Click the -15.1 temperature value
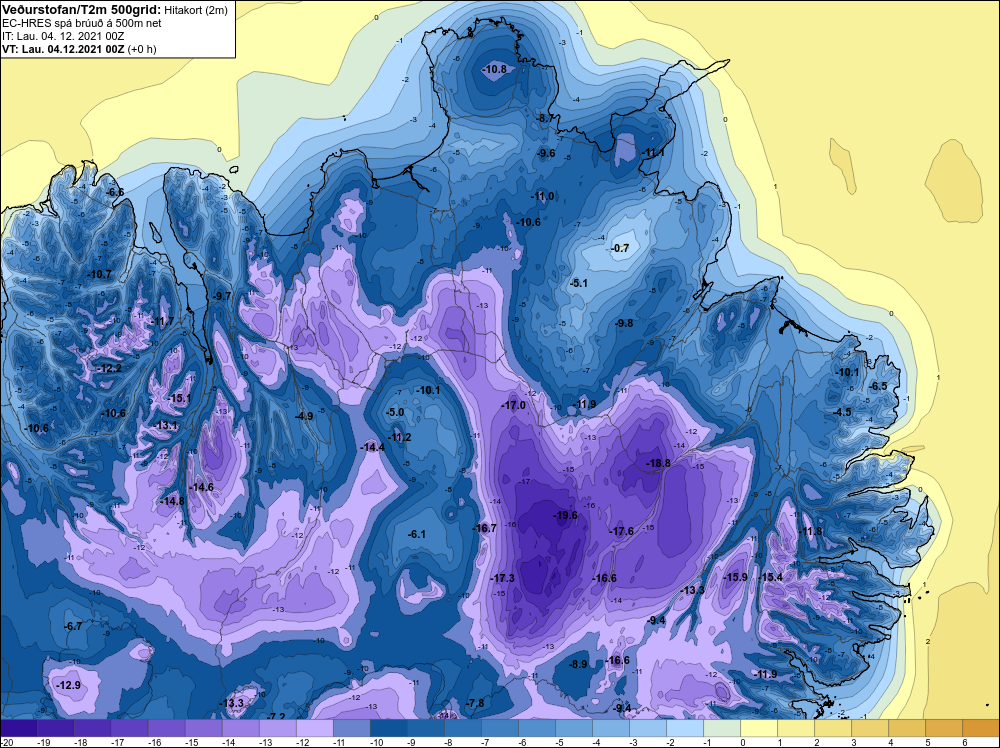Screen dimensions: 1000x748 (179, 398)
